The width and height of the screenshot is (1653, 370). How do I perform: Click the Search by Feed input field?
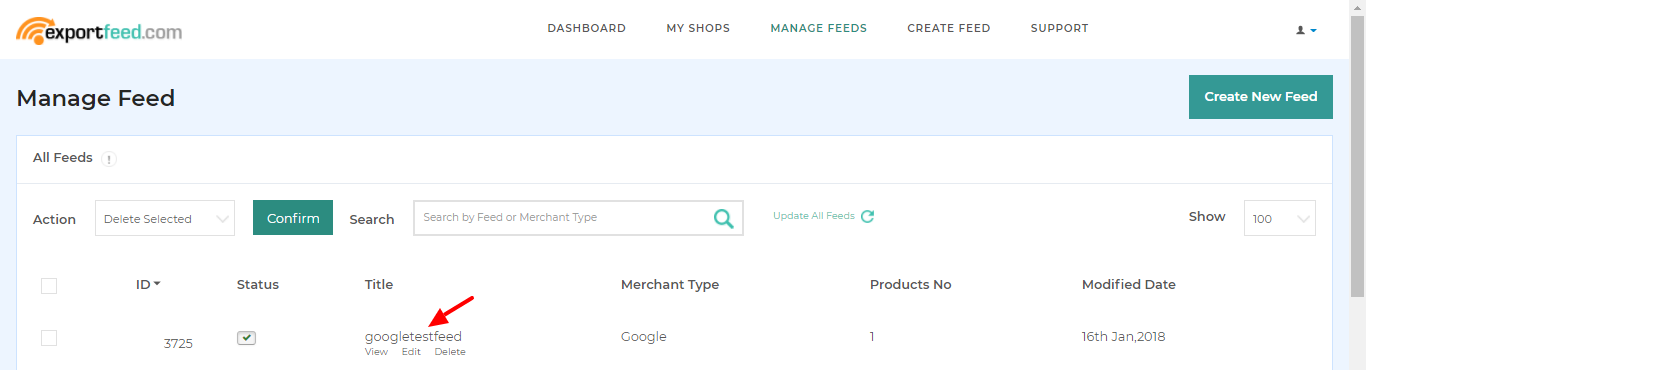click(x=563, y=218)
